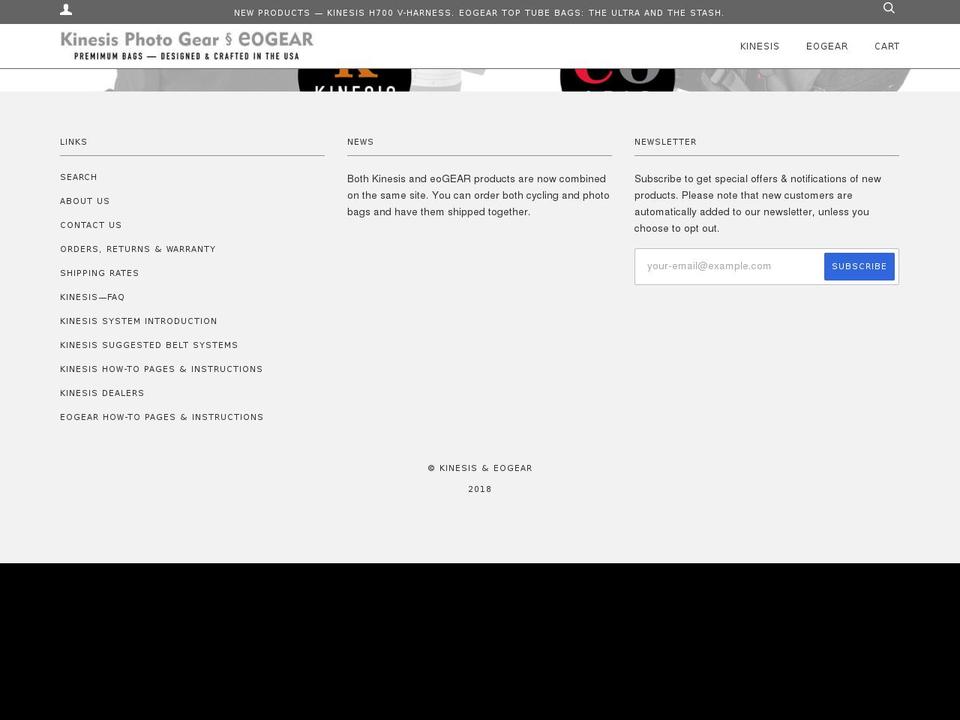Open eoGEAR How-To Pages & Instructions

click(162, 417)
